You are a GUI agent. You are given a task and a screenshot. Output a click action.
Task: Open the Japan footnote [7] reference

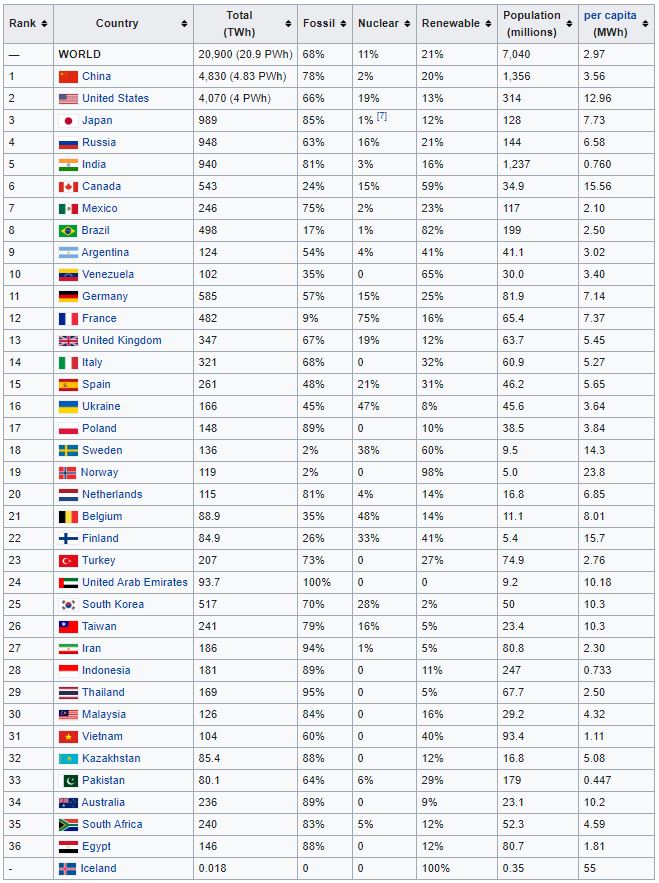pyautogui.click(x=381, y=116)
